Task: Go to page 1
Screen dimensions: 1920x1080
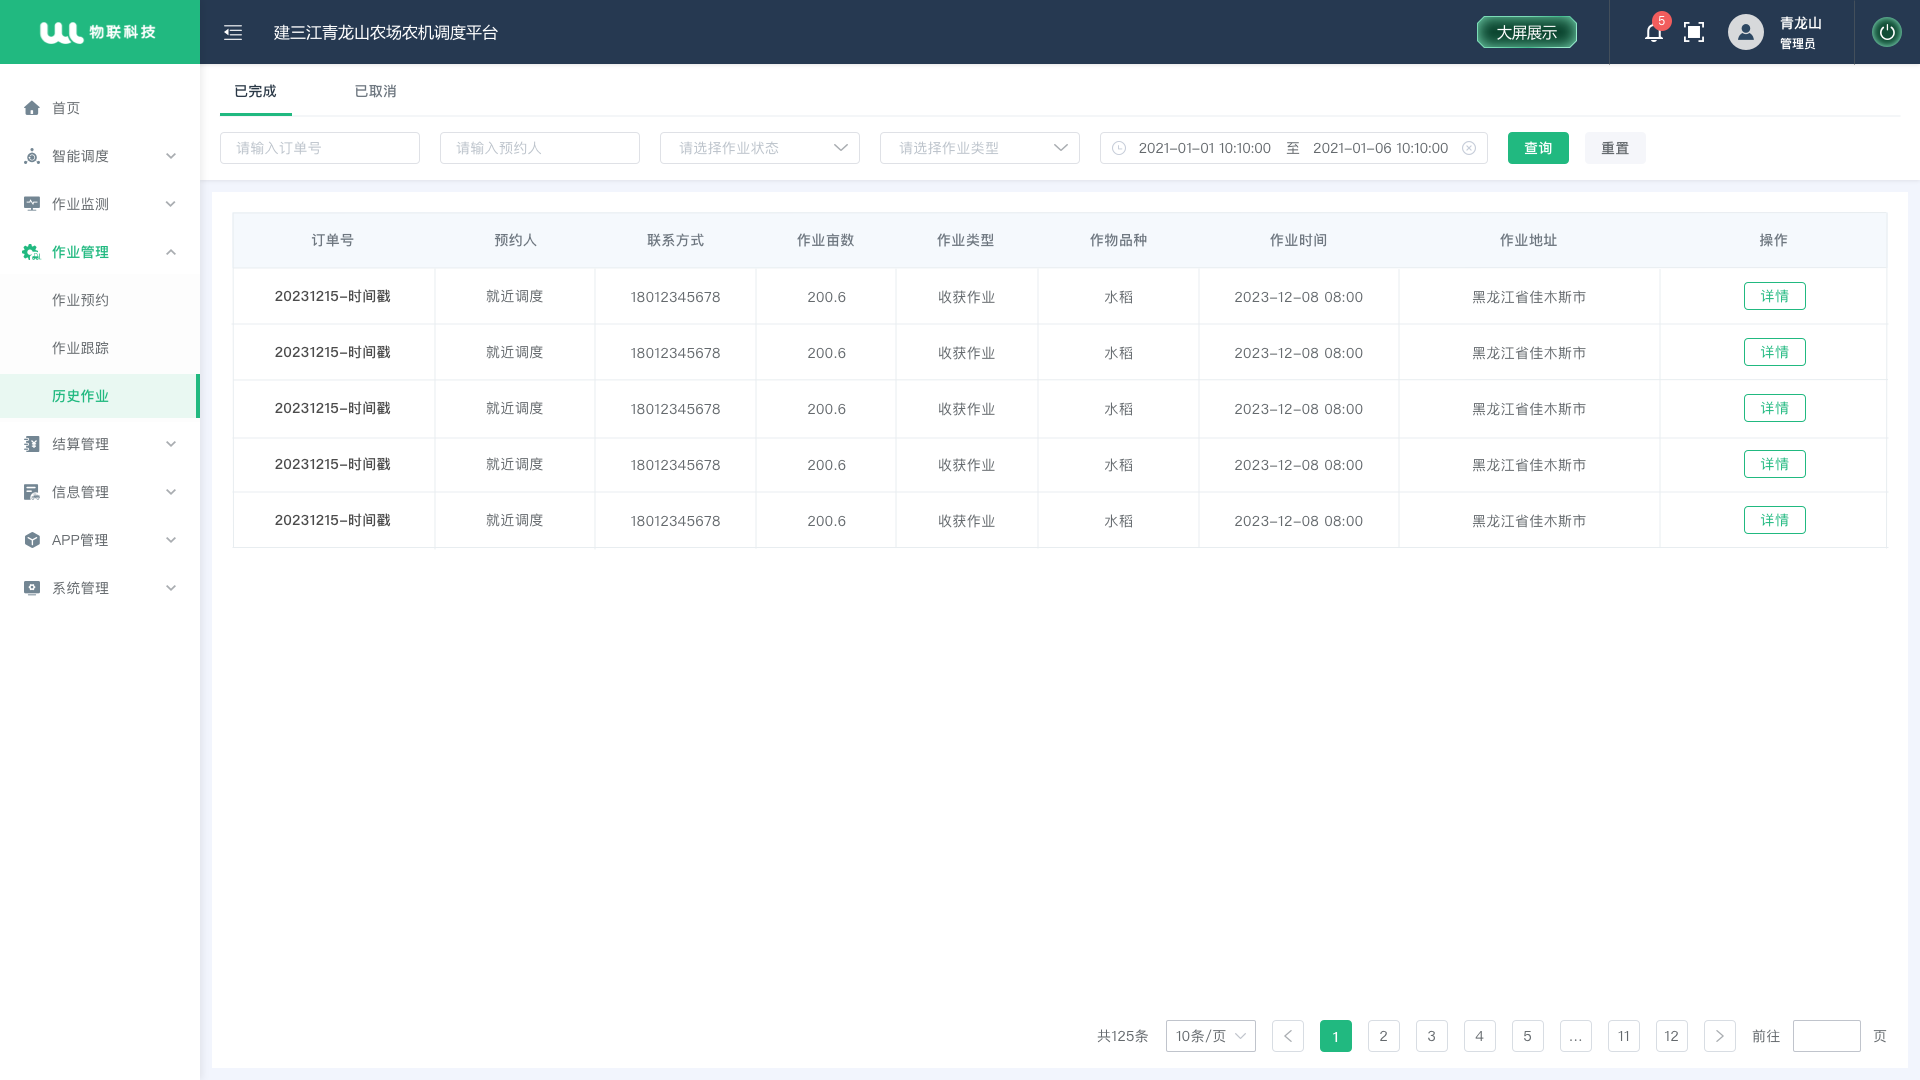Action: pos(1336,1036)
